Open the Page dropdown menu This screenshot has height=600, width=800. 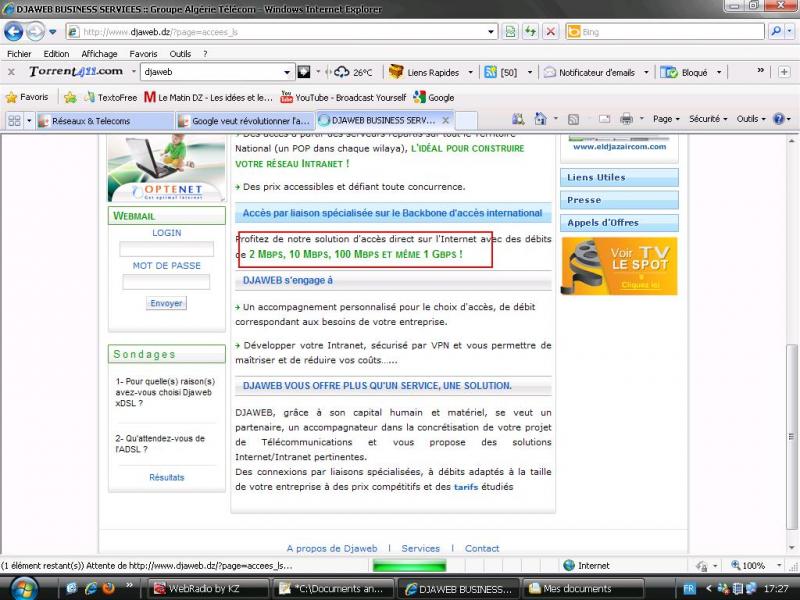point(666,119)
